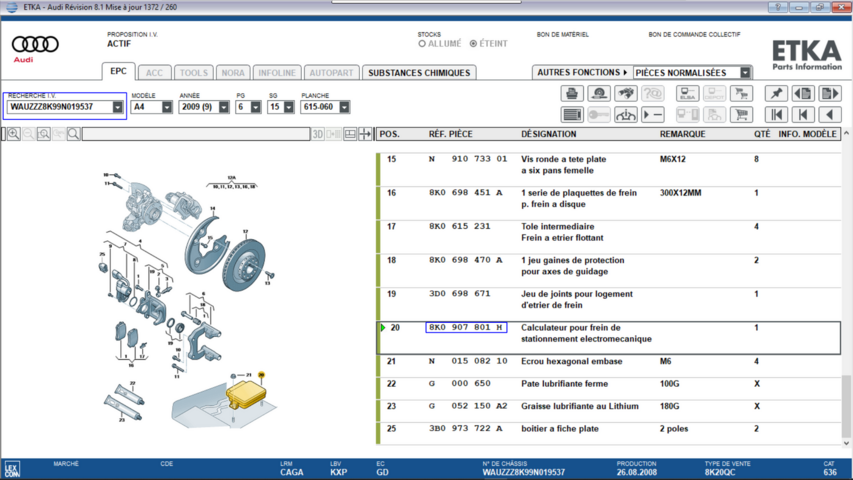
Task: Click the parts list vertical scrollbar thumb
Action: click(846, 405)
